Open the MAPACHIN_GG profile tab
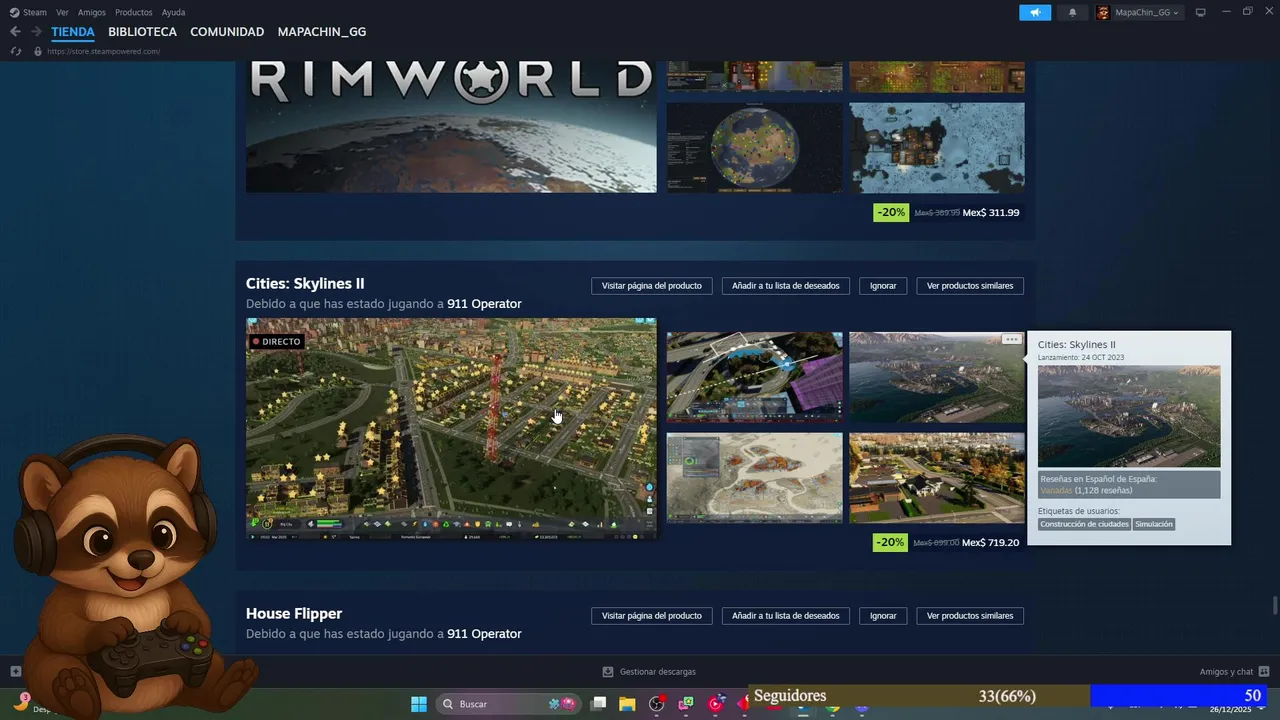The height and width of the screenshot is (720, 1280). tap(322, 32)
